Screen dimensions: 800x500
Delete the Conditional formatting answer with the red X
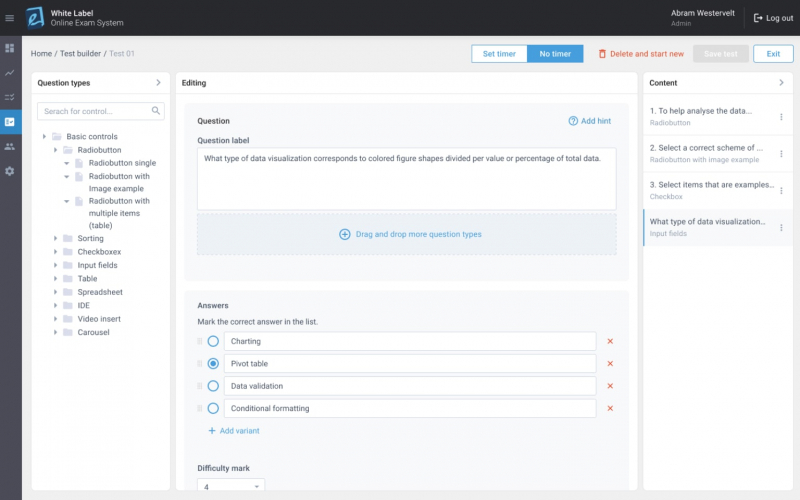click(x=610, y=409)
